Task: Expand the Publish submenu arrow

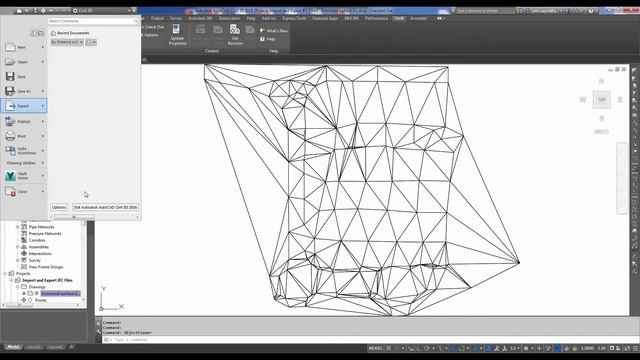Action: 43,121
